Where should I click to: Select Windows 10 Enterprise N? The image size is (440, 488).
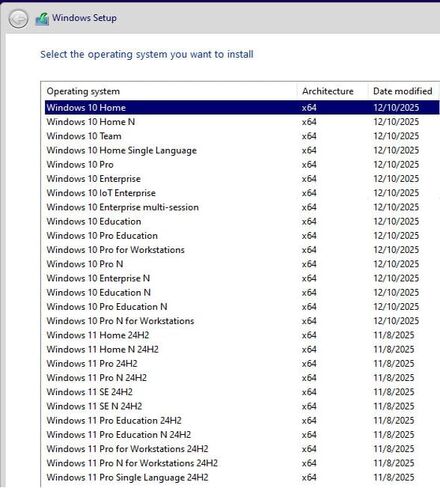(x=242, y=278)
